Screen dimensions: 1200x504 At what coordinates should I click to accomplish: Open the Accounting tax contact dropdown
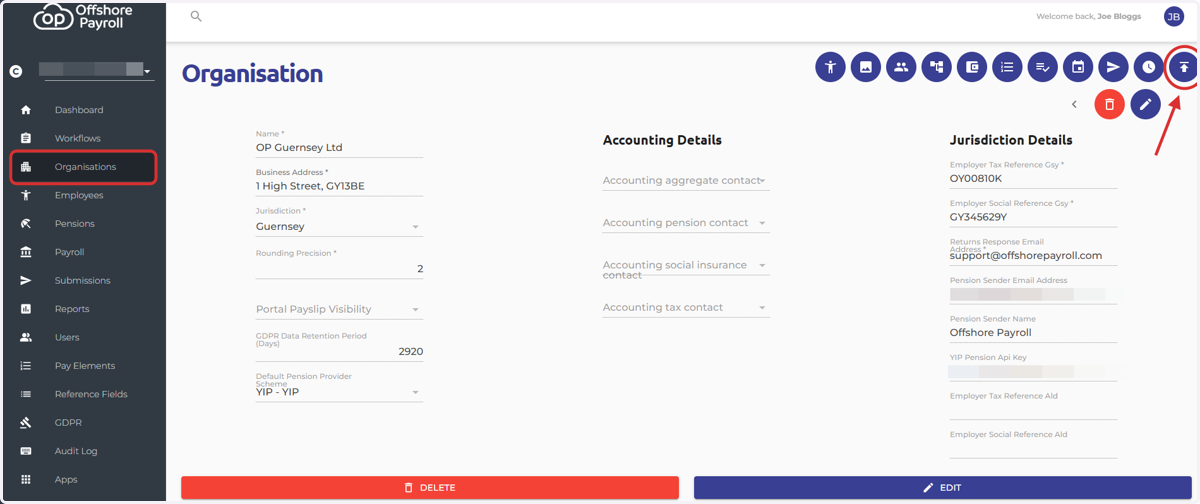tap(686, 308)
